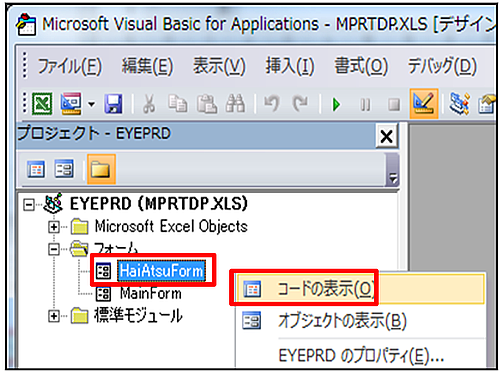This screenshot has height=371, width=500.
Task: Open the ファイル(F) menu
Action: click(69, 65)
